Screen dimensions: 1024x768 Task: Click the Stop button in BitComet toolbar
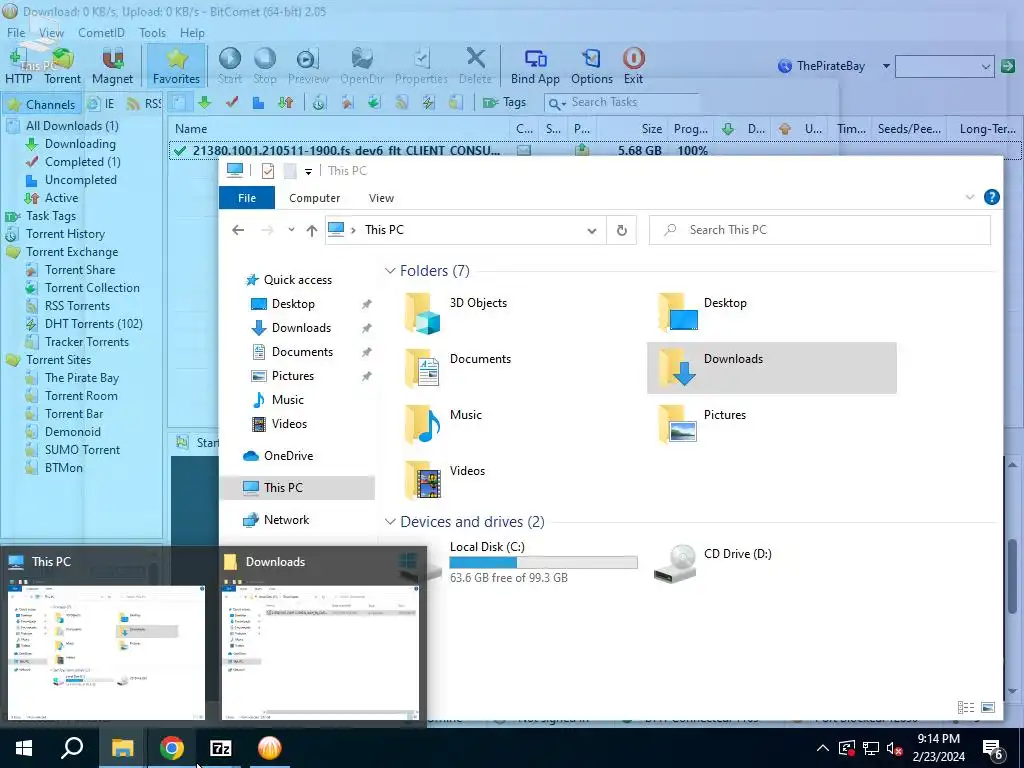264,66
